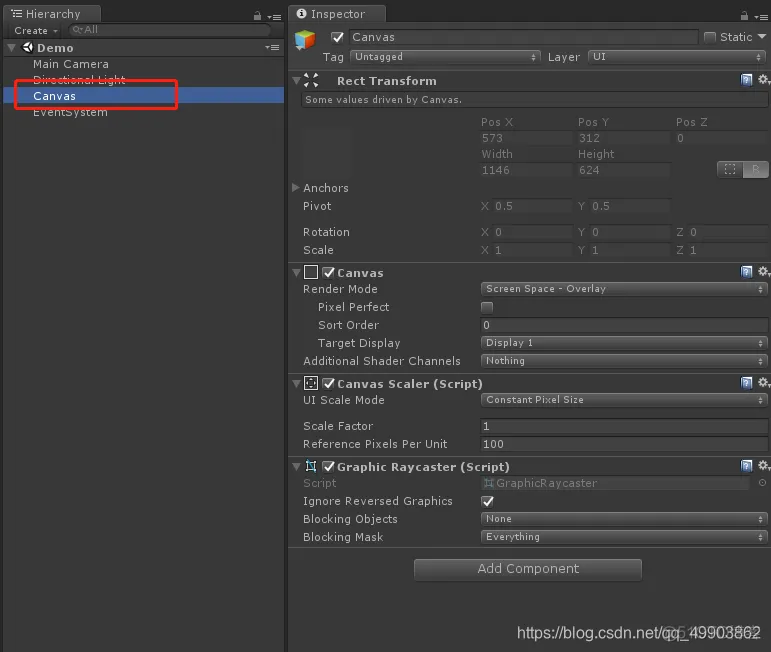Click the Pivot X value field
771x652 pixels.
(x=533, y=206)
